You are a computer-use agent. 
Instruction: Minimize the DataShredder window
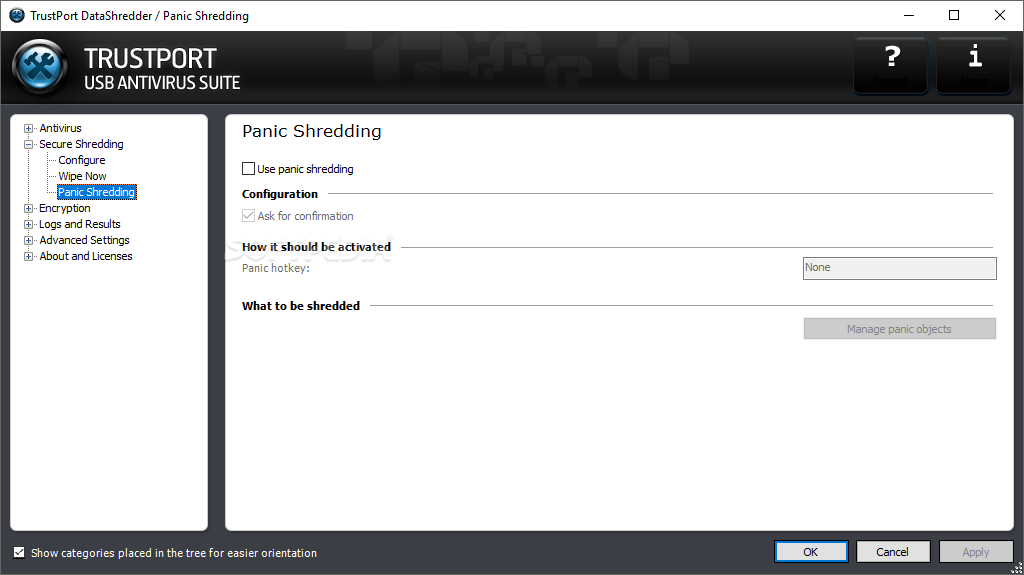(x=909, y=15)
